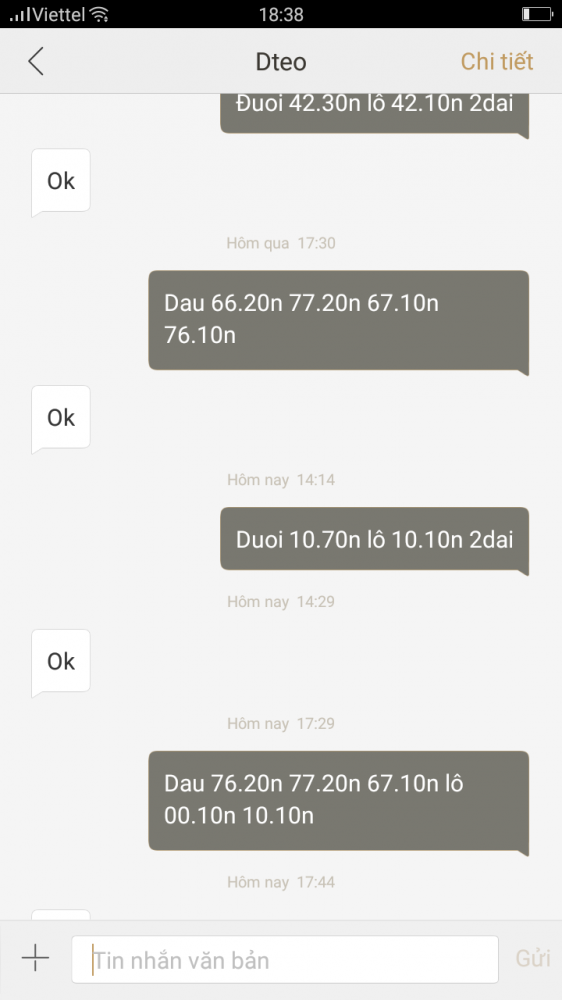Tap the Hôm nay 17:44 timestamp
The width and height of the screenshot is (562, 1000).
click(x=281, y=882)
